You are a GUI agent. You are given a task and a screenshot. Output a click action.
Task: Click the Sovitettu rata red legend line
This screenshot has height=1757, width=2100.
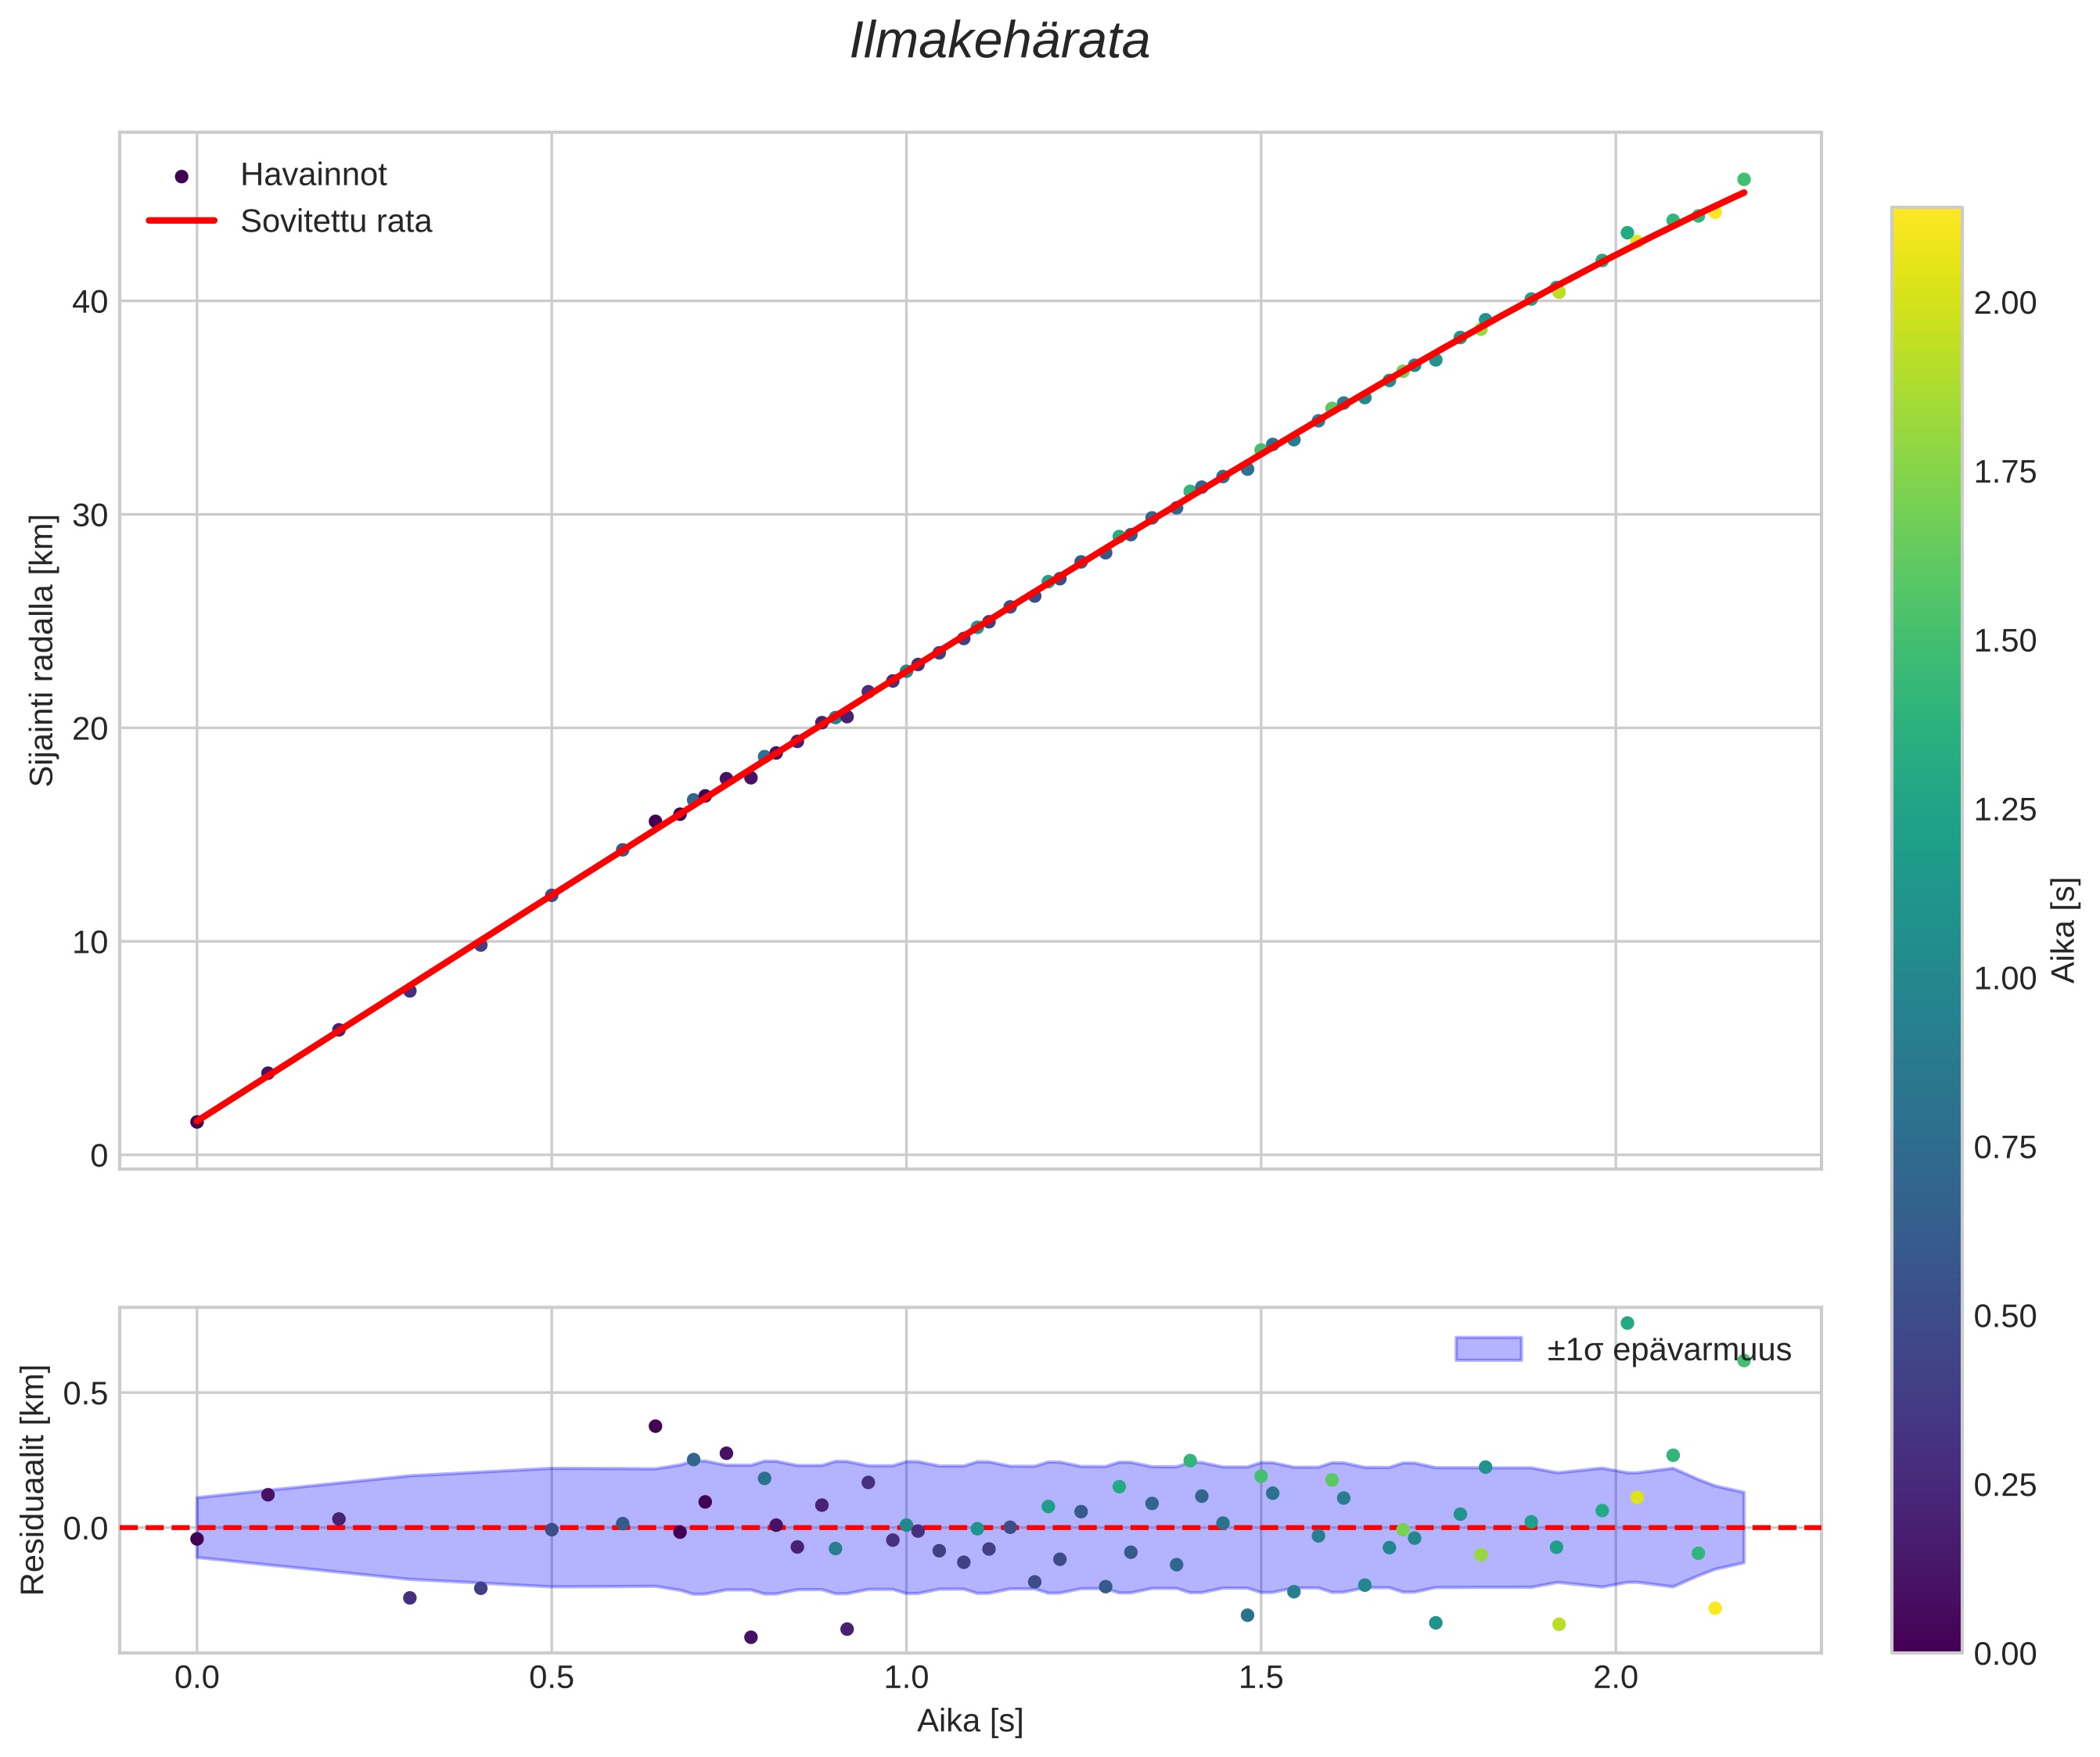[181, 221]
